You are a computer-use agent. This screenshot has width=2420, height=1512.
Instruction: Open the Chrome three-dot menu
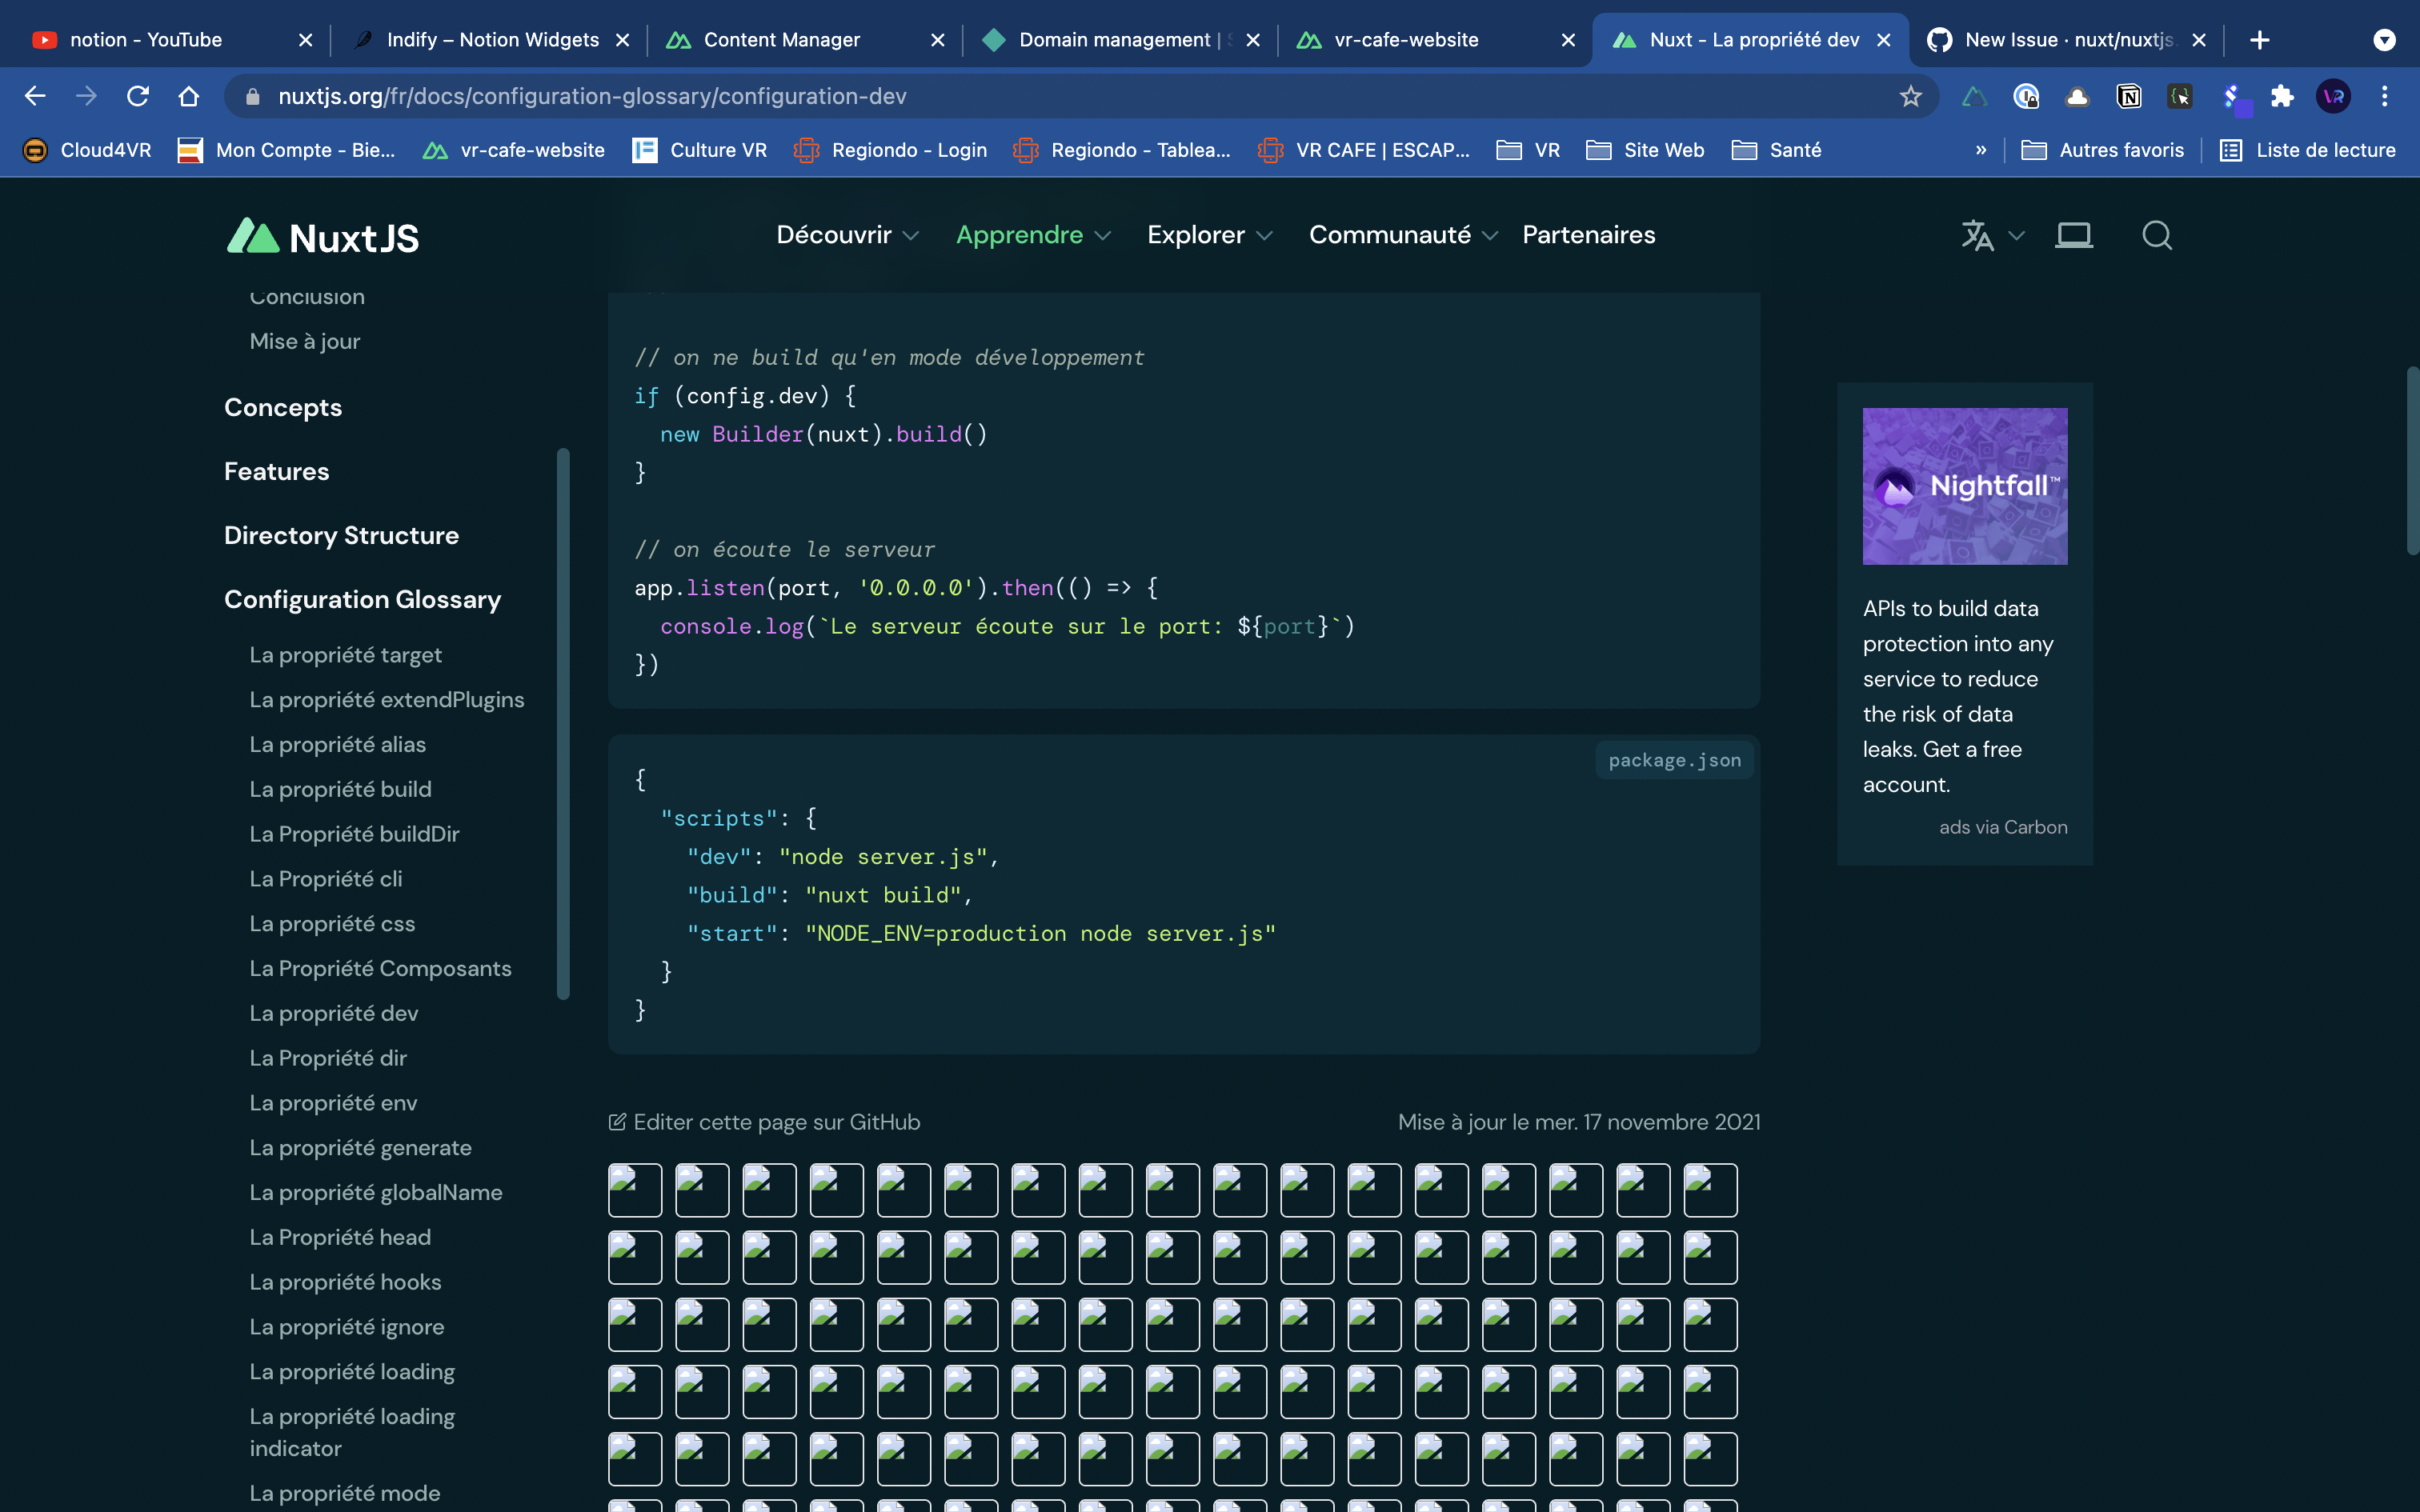point(2385,96)
